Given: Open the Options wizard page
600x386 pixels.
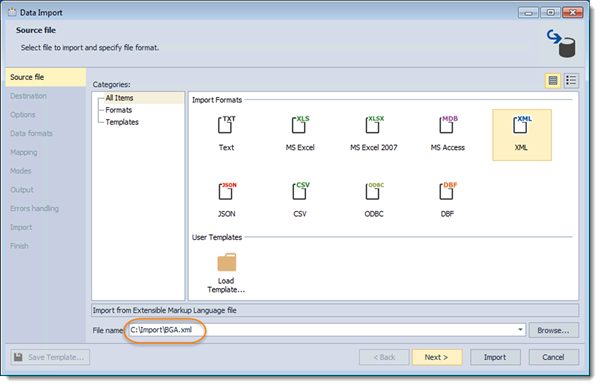Looking at the screenshot, I should [23, 115].
